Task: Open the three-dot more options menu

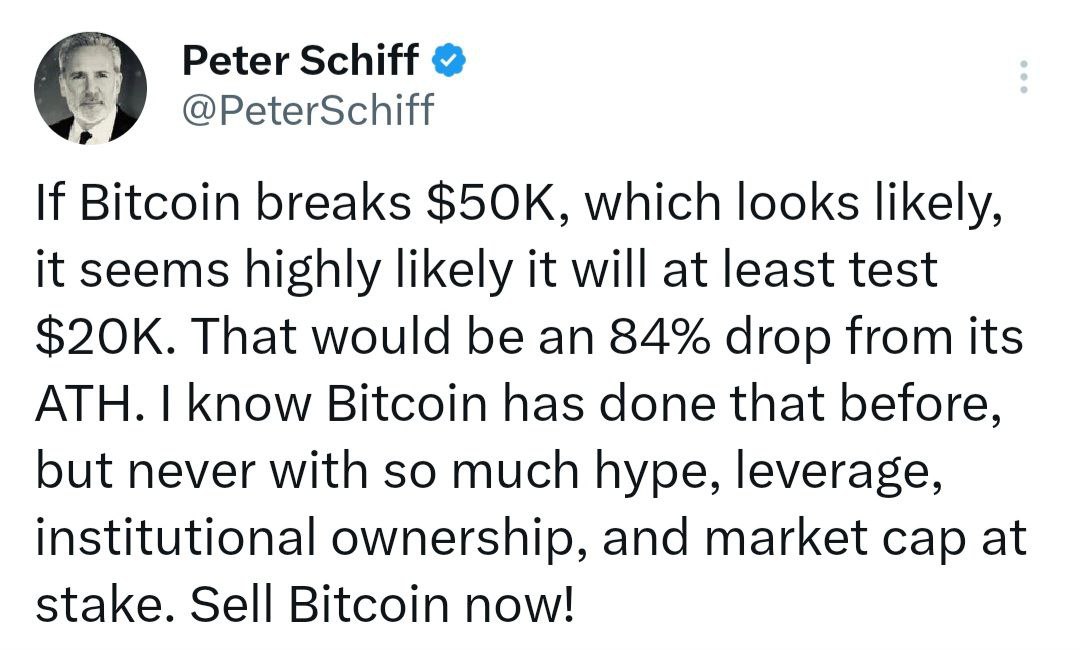Action: click(1022, 77)
